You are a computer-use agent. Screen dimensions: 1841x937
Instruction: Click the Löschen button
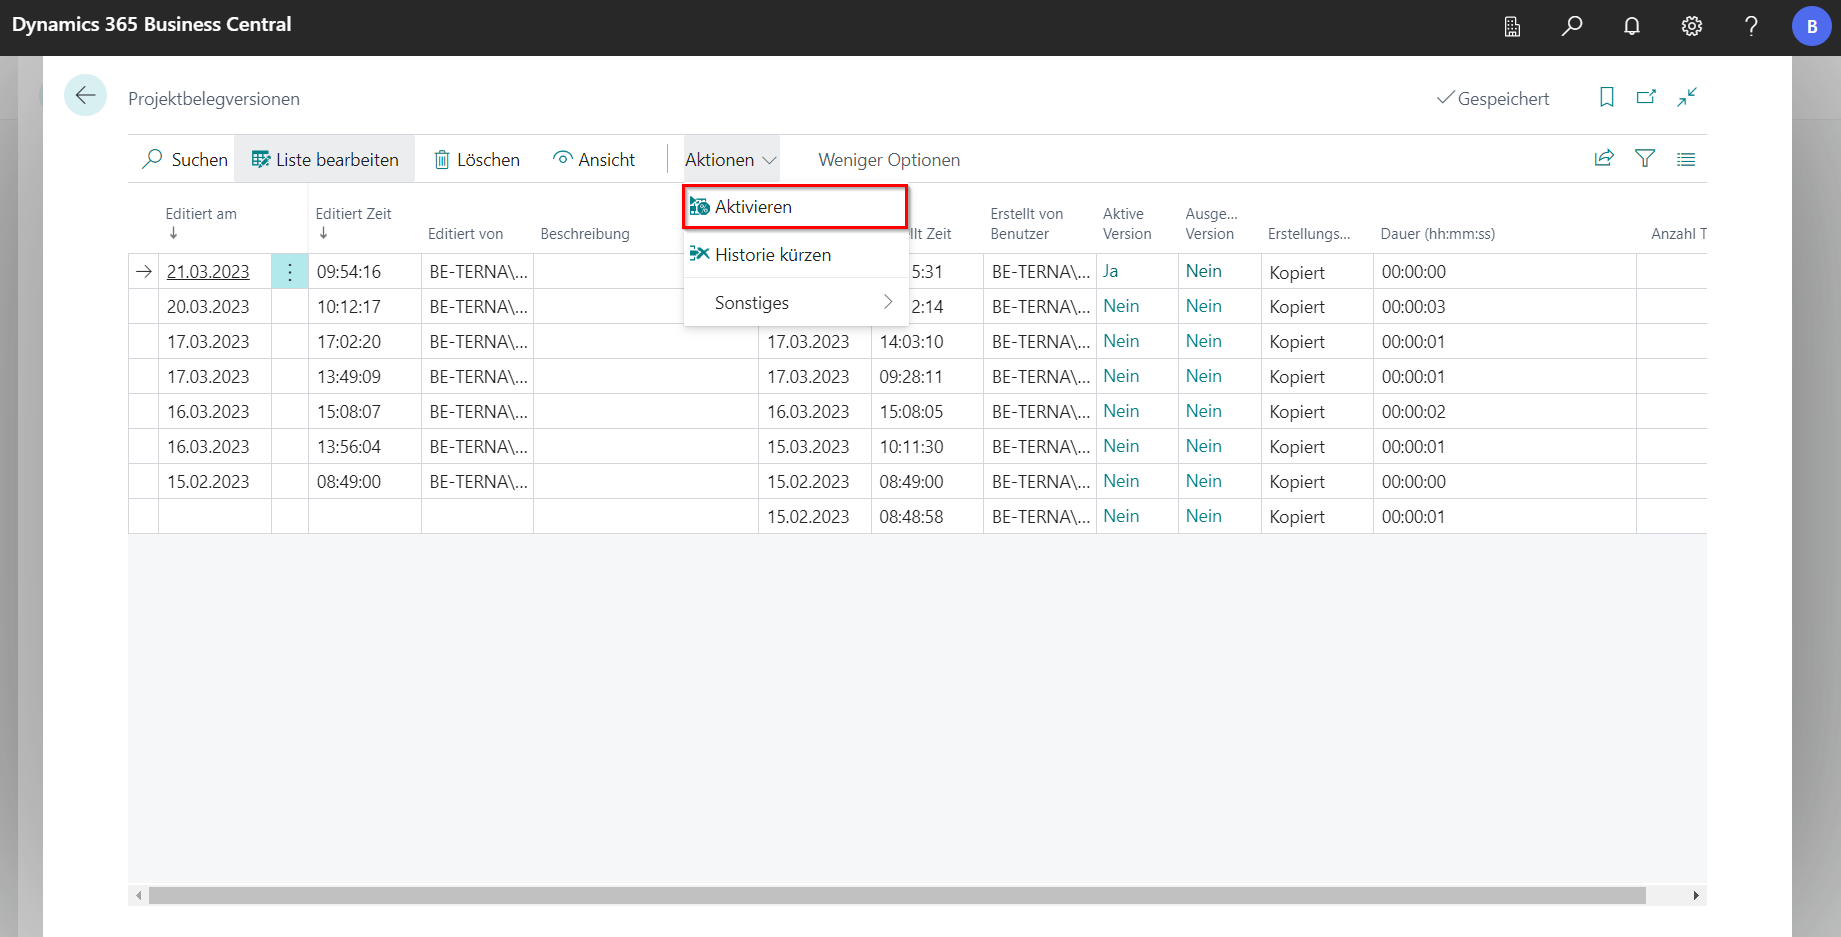[477, 160]
